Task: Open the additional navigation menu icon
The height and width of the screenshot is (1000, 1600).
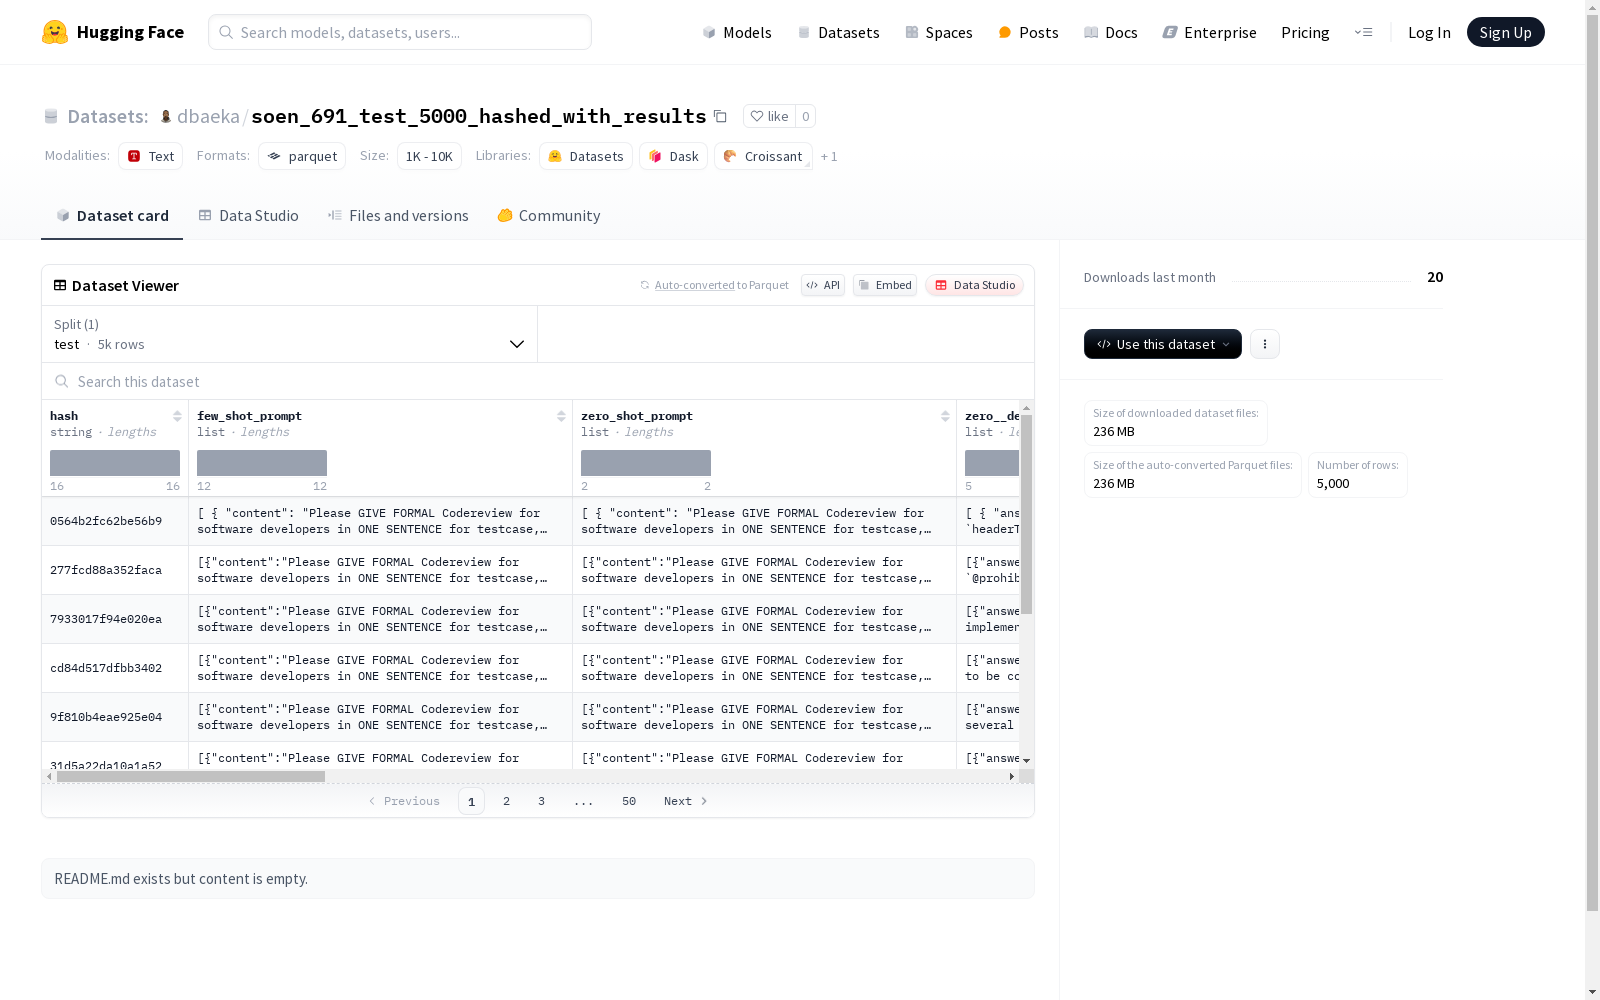Action: pos(1363,32)
